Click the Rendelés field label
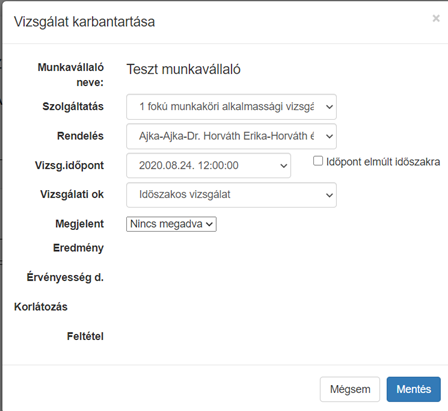Viewport: 448px width, 411px height. (x=80, y=136)
